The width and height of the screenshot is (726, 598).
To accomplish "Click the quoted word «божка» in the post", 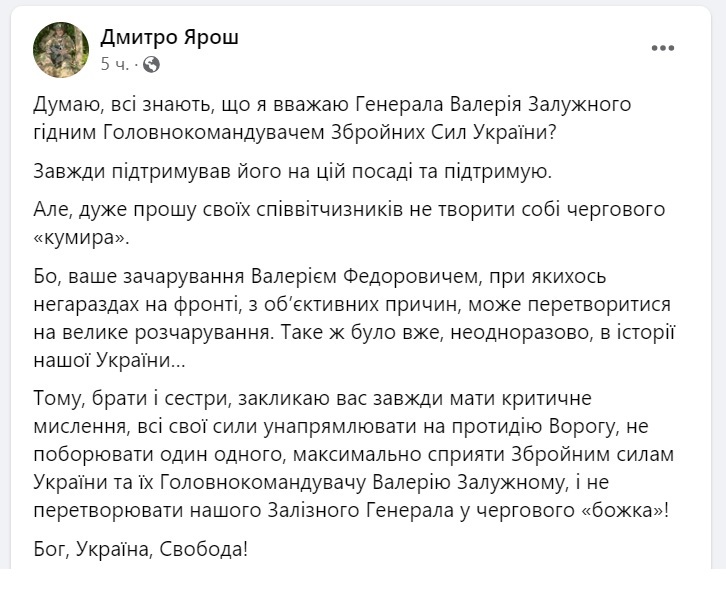I will (x=624, y=510).
